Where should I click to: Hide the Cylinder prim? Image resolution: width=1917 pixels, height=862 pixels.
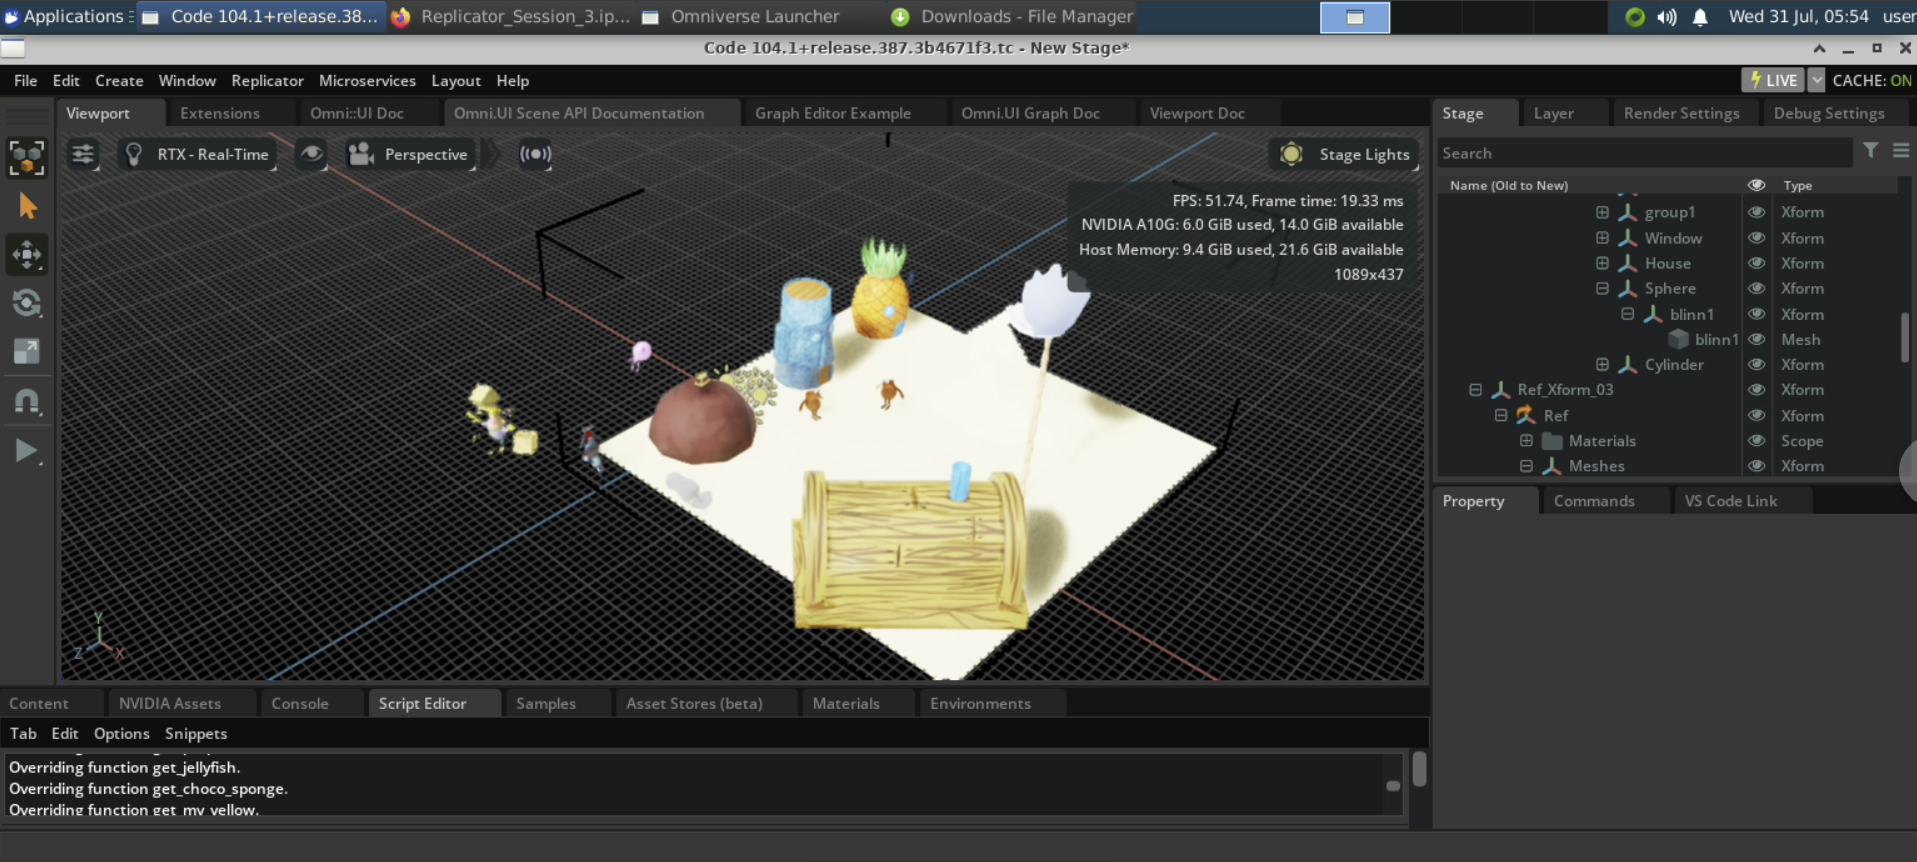(1756, 364)
